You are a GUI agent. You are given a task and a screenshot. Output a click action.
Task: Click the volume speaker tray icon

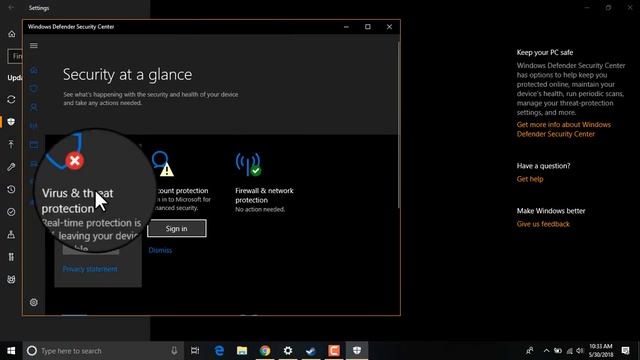click(x=580, y=351)
